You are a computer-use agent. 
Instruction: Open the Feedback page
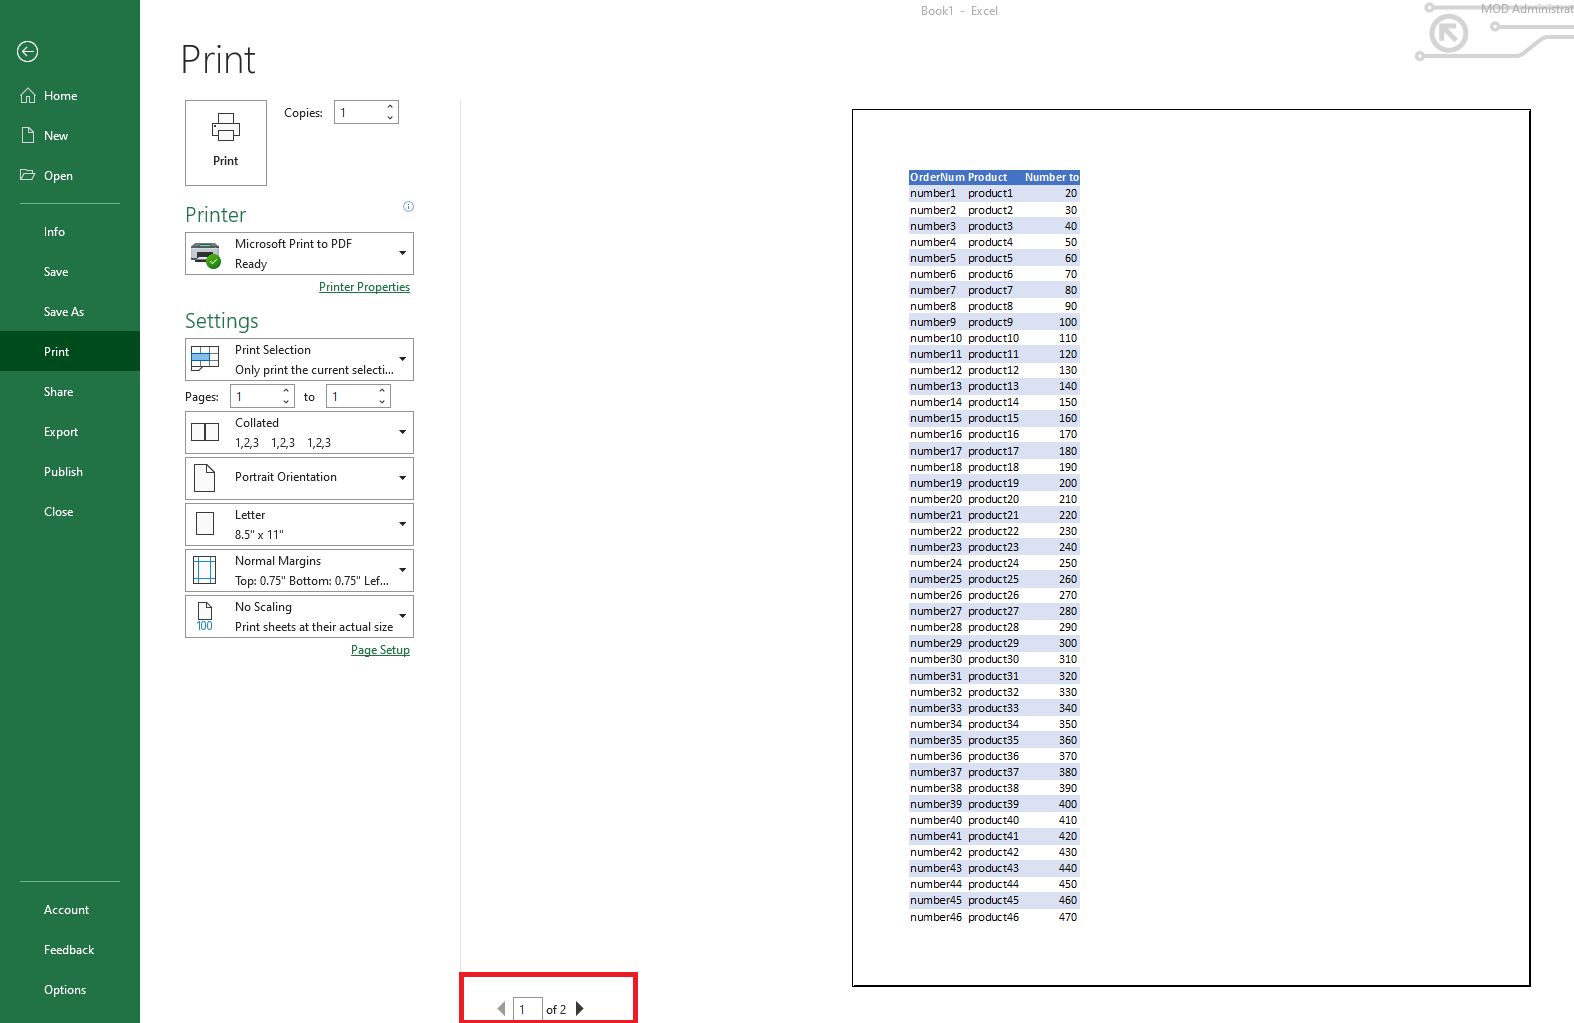(x=70, y=950)
